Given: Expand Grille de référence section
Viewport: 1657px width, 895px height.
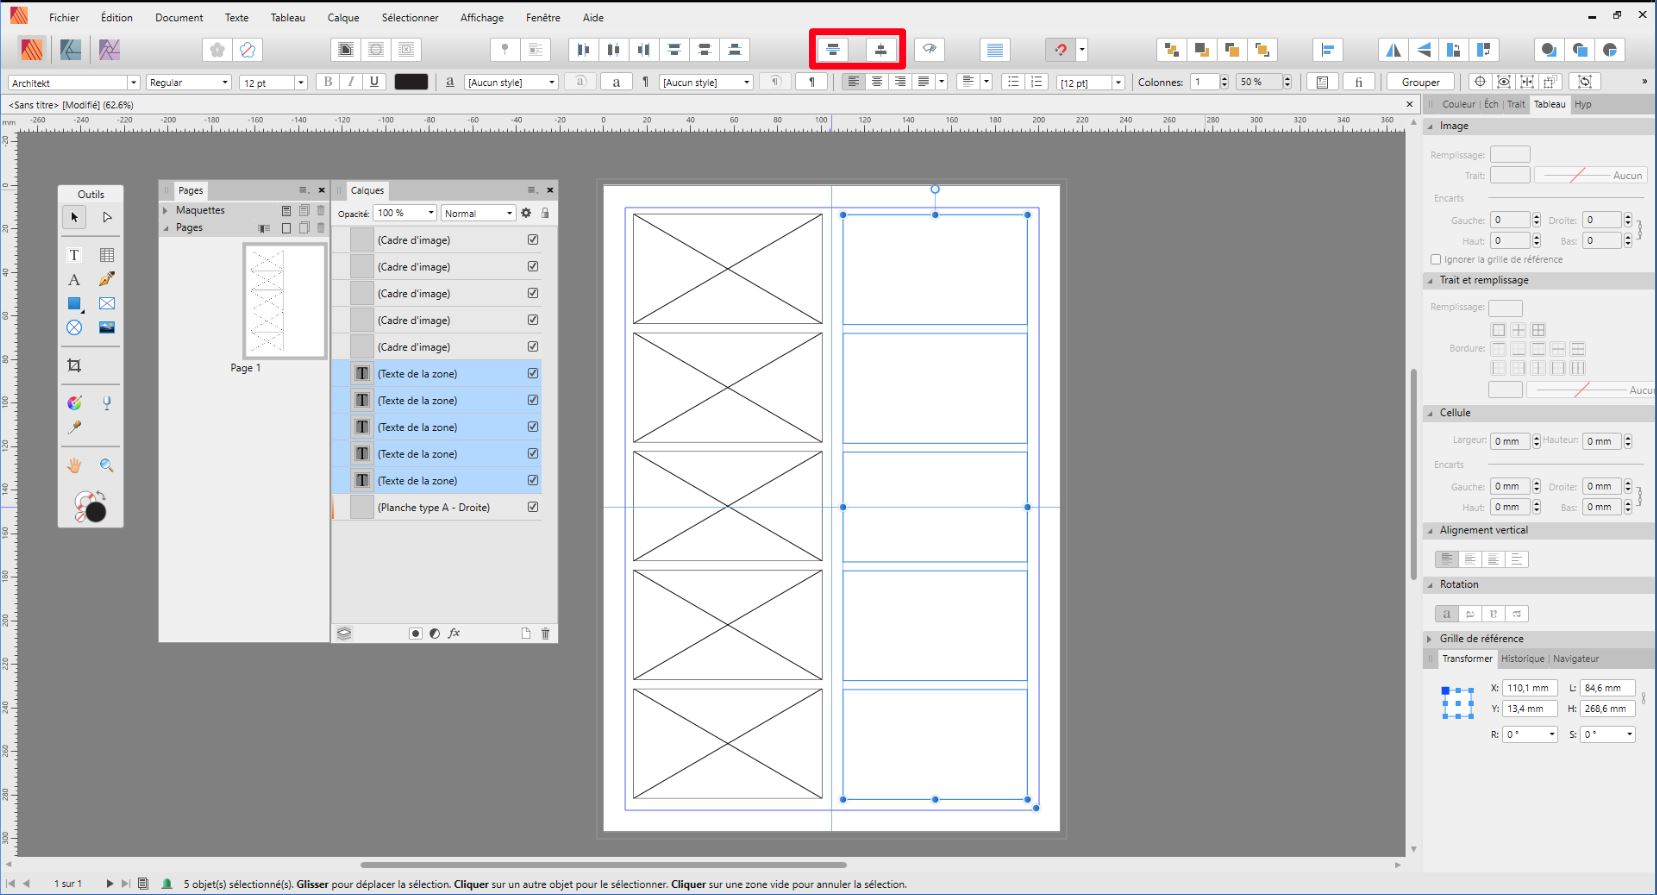Looking at the screenshot, I should (x=1430, y=638).
